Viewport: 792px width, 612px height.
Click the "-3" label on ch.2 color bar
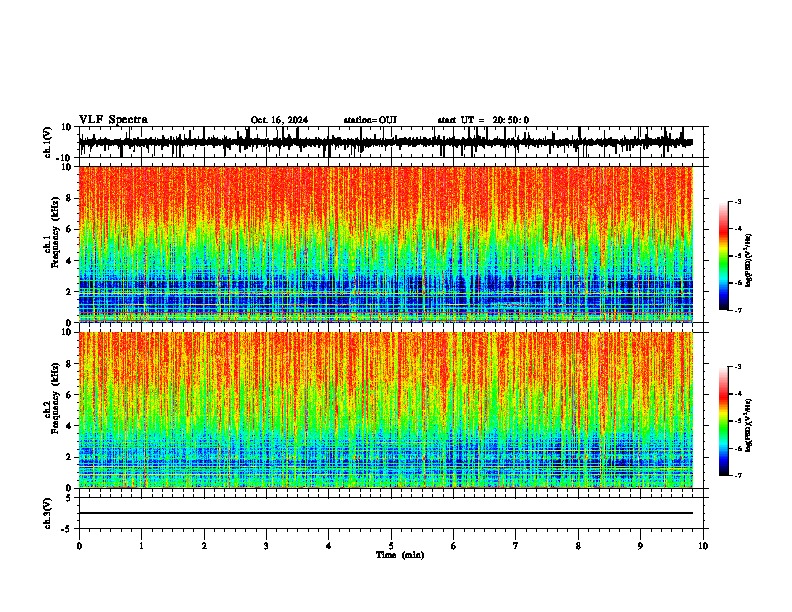[x=737, y=367]
